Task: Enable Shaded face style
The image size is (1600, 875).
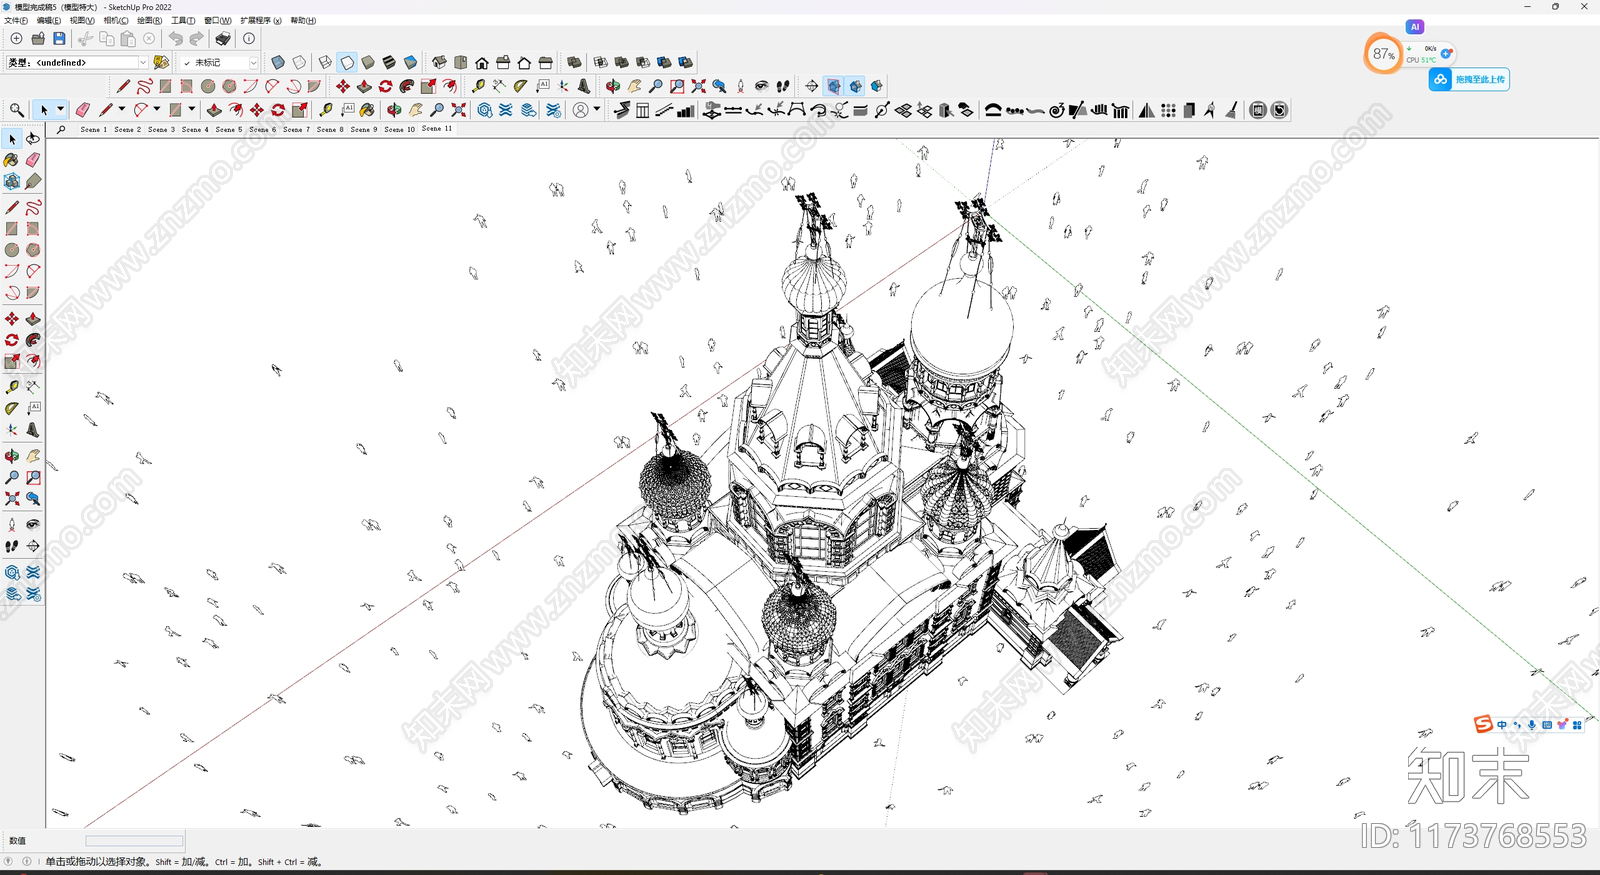Action: point(368,62)
